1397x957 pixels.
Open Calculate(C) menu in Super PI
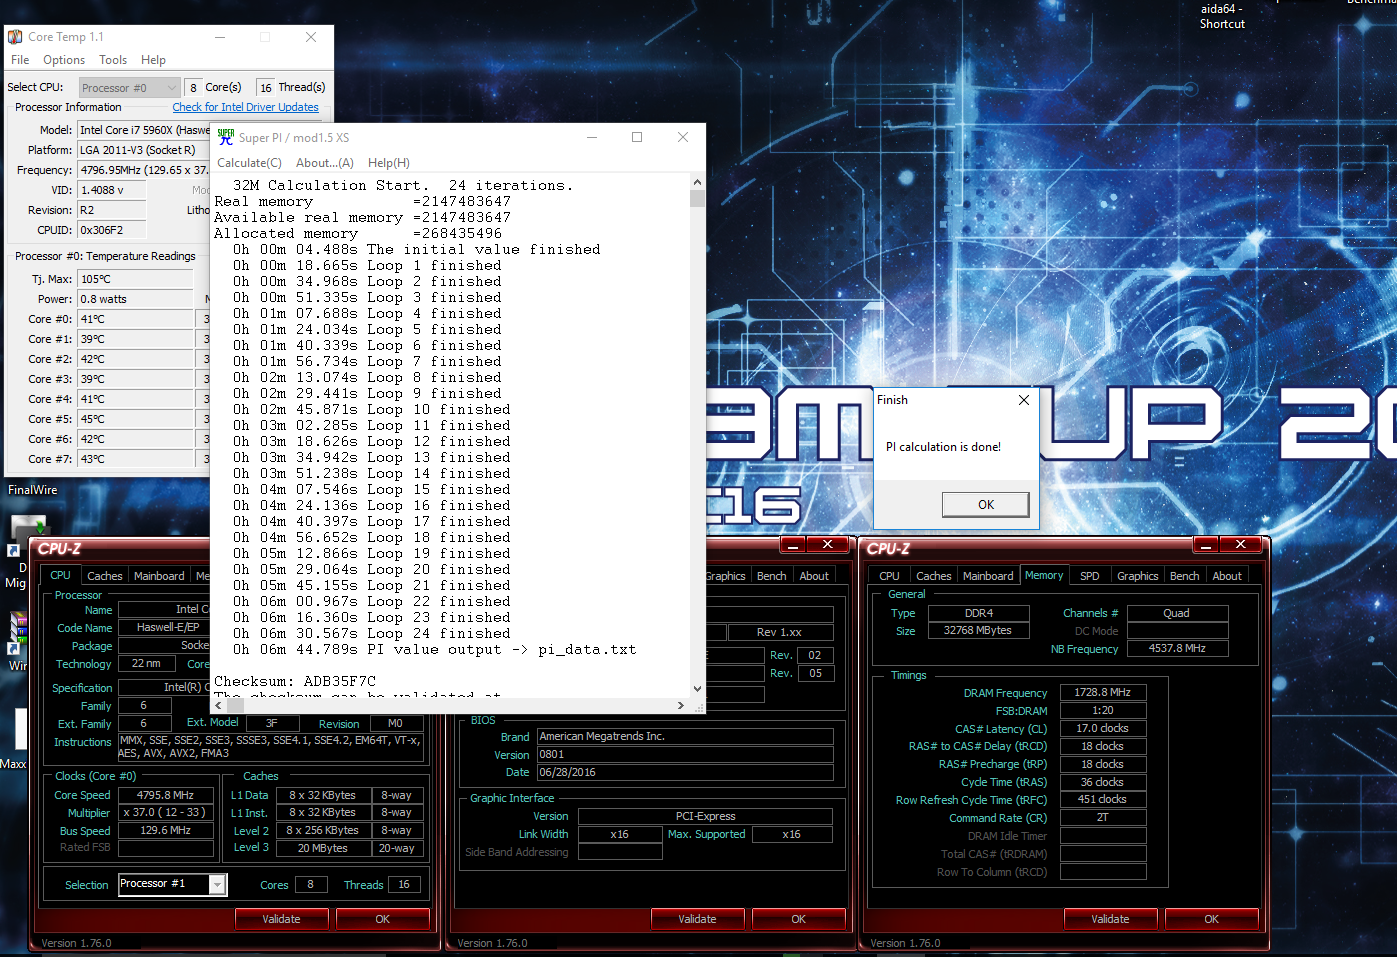click(x=249, y=163)
